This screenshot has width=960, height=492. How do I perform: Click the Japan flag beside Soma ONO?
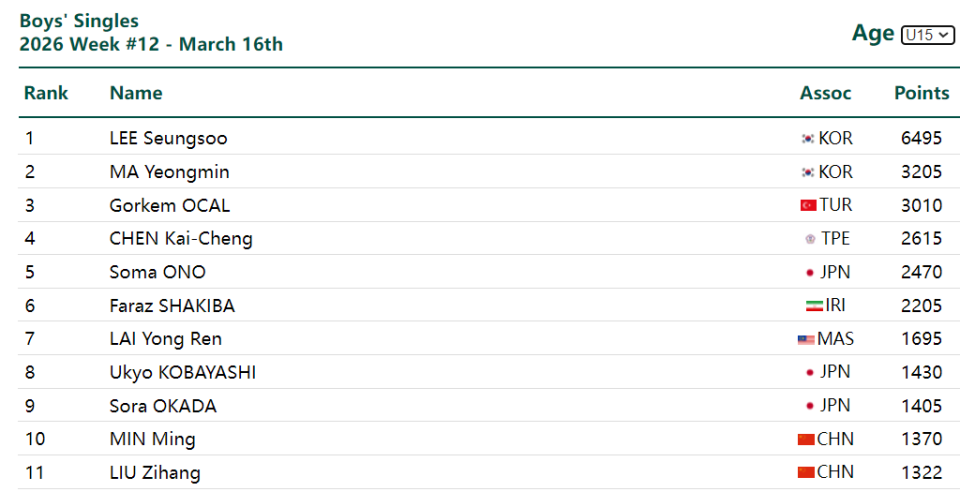pyautogui.click(x=809, y=273)
